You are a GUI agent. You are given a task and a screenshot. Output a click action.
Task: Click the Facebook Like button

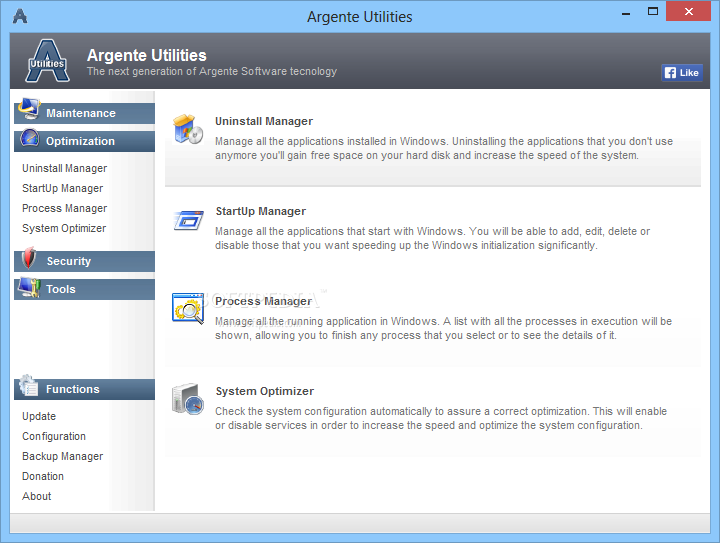tap(682, 73)
